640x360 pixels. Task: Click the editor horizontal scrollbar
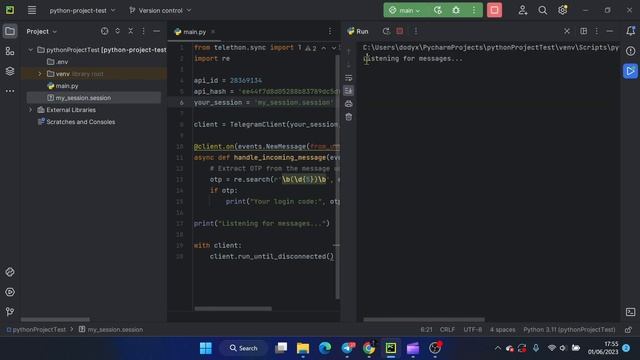pyautogui.click(x=233, y=309)
